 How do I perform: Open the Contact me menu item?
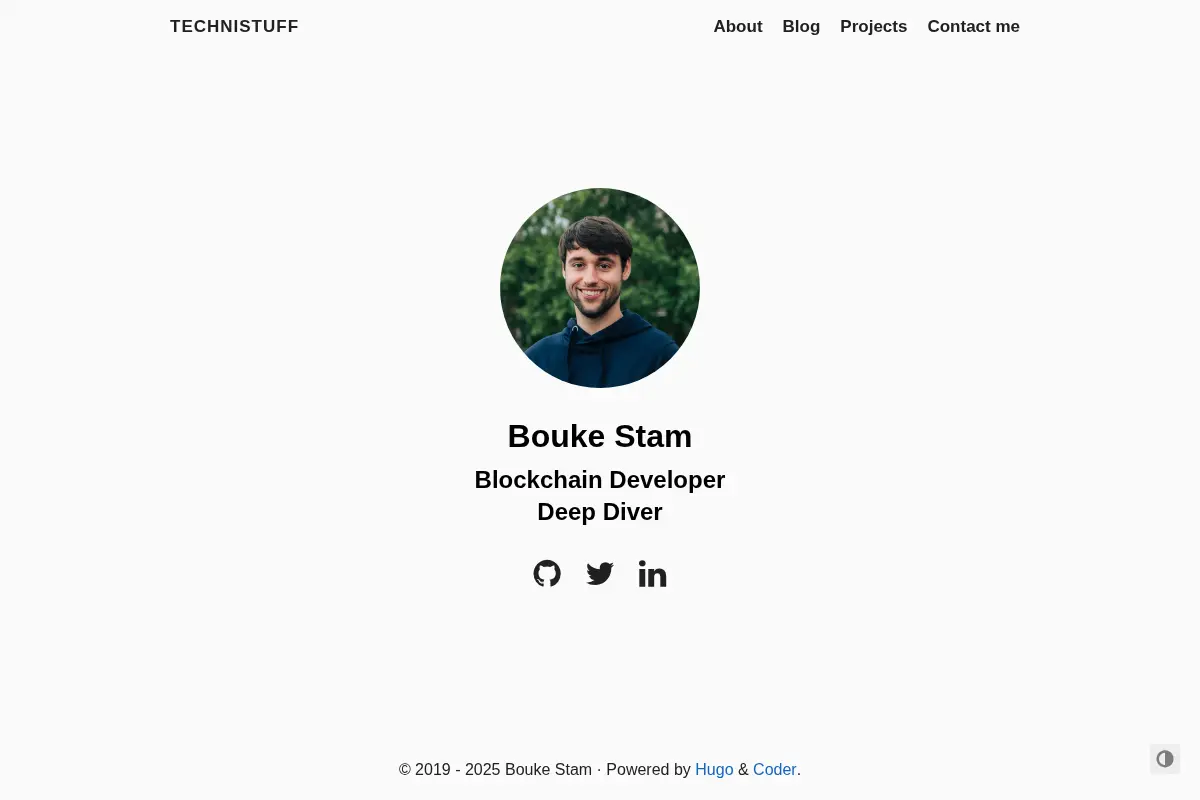[973, 27]
